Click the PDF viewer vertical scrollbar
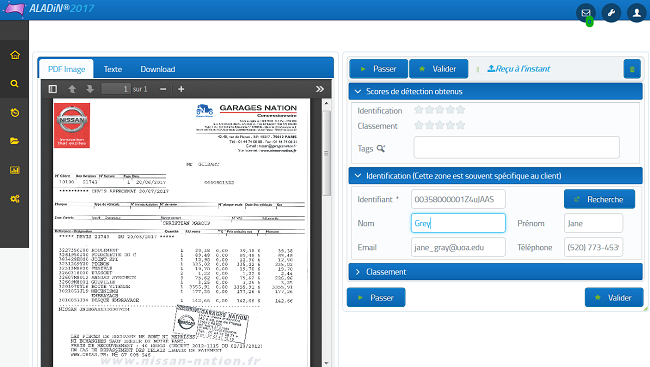Viewport: 650px width, 367px height. 326,232
